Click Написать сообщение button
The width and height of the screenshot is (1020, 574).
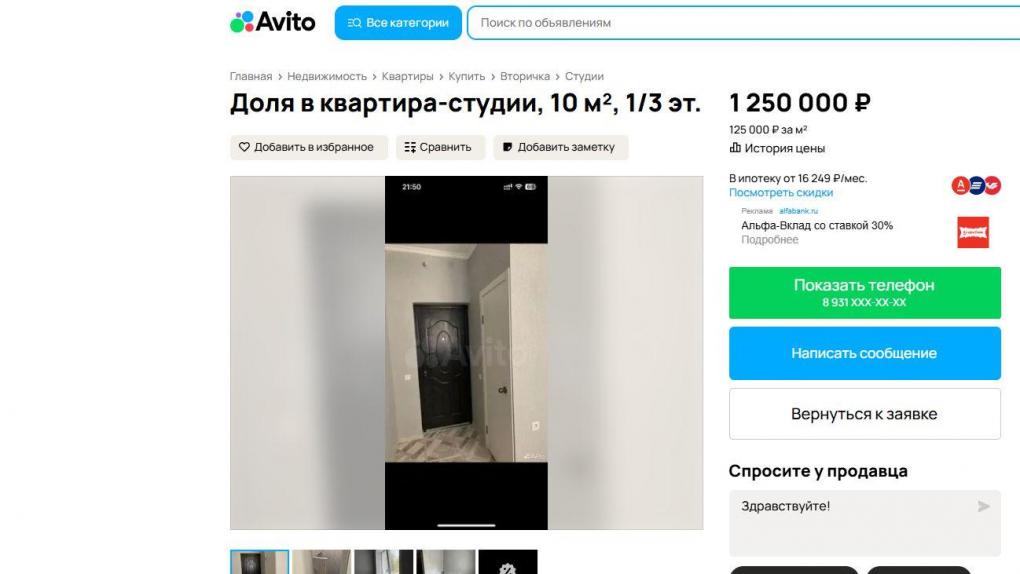click(865, 353)
